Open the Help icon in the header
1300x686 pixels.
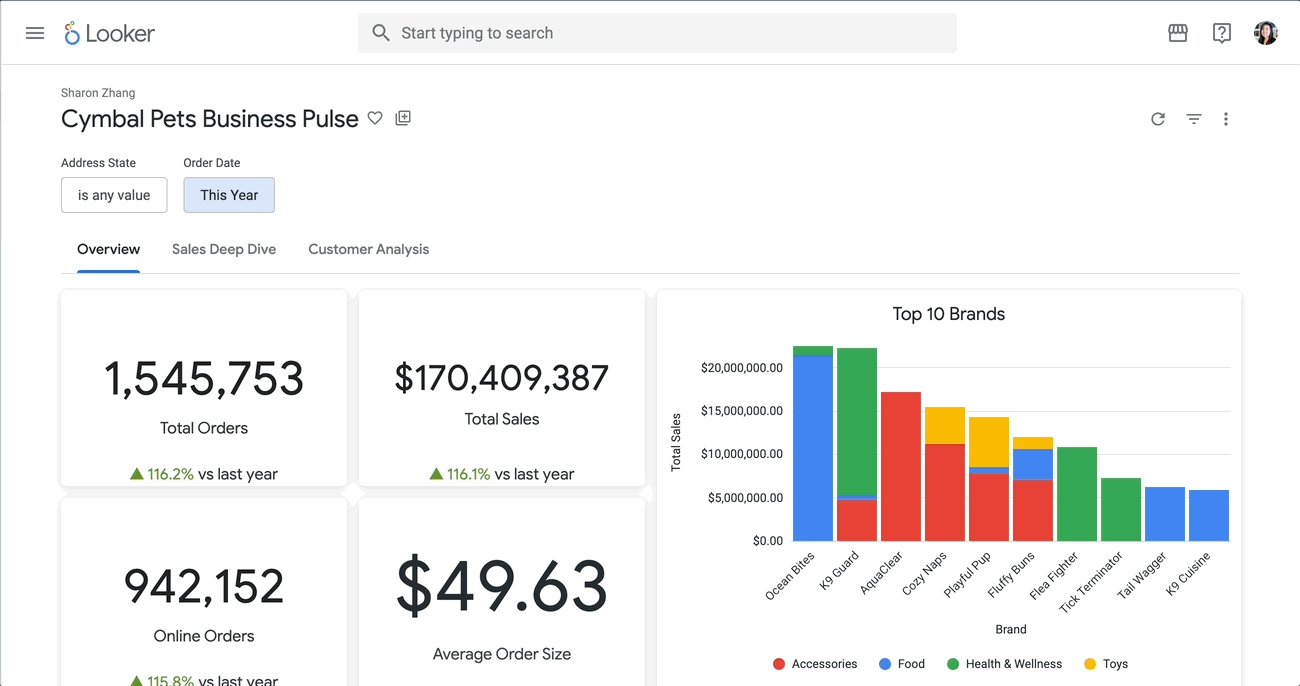[x=1221, y=32]
